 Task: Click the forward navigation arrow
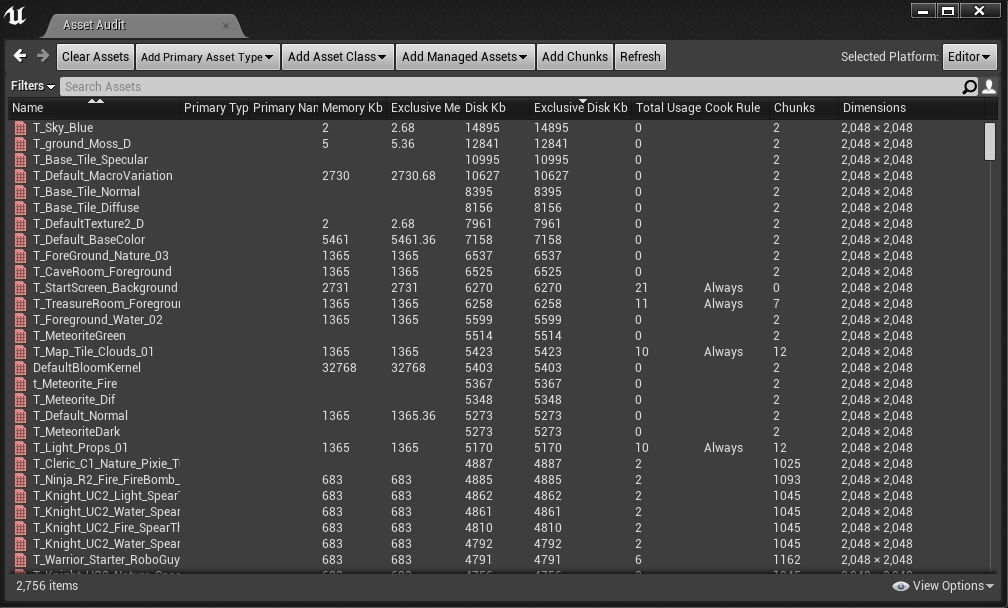click(40, 56)
